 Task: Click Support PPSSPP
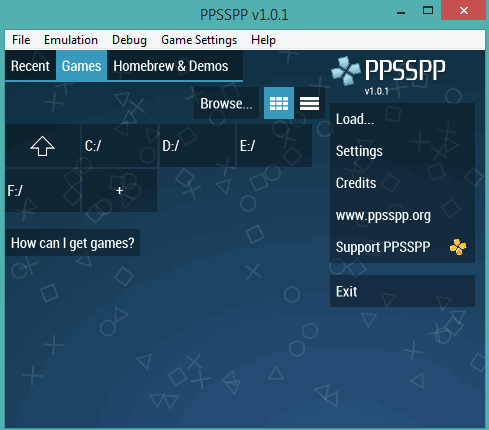[x=402, y=247]
